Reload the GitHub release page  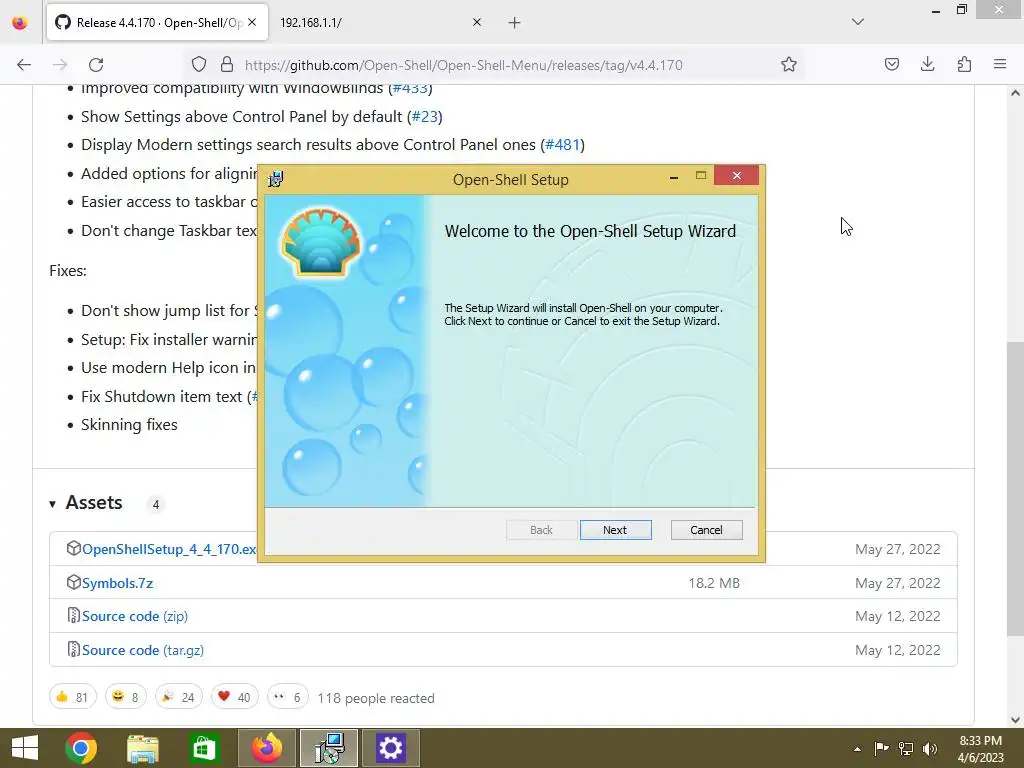tap(96, 65)
